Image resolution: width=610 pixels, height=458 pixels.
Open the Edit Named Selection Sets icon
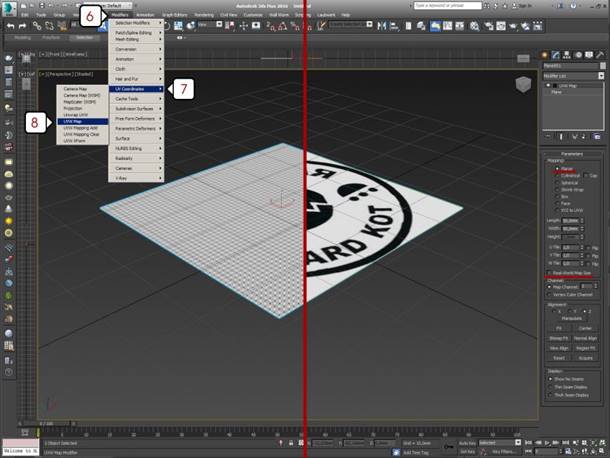coord(321,26)
